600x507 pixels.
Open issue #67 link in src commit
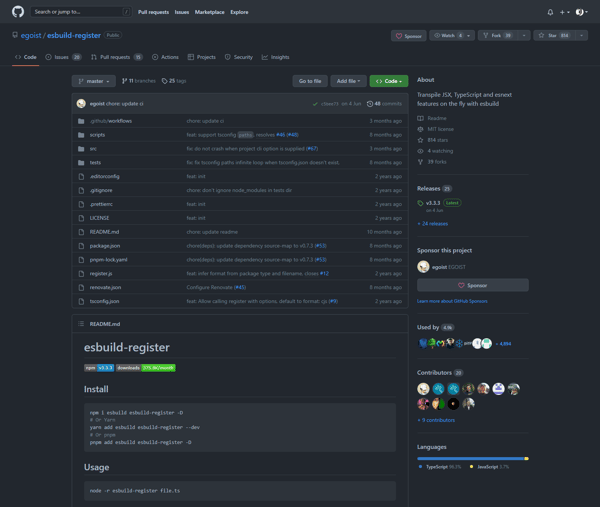312,148
